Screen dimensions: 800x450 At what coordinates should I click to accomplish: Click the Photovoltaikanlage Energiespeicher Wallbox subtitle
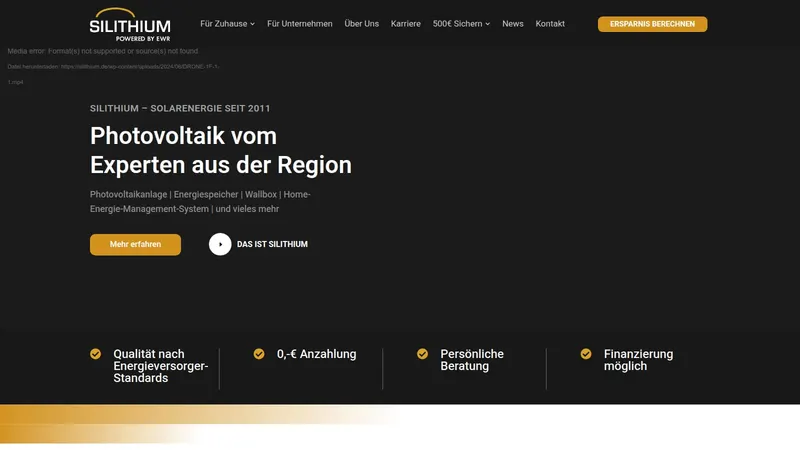[200, 202]
